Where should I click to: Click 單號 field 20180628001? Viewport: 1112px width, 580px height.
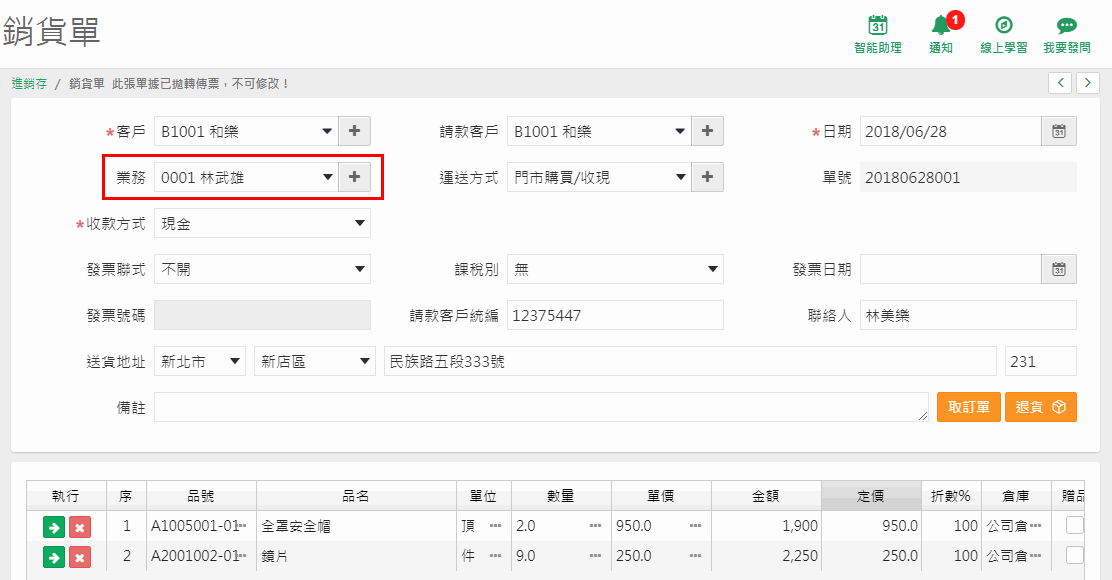click(x=968, y=177)
